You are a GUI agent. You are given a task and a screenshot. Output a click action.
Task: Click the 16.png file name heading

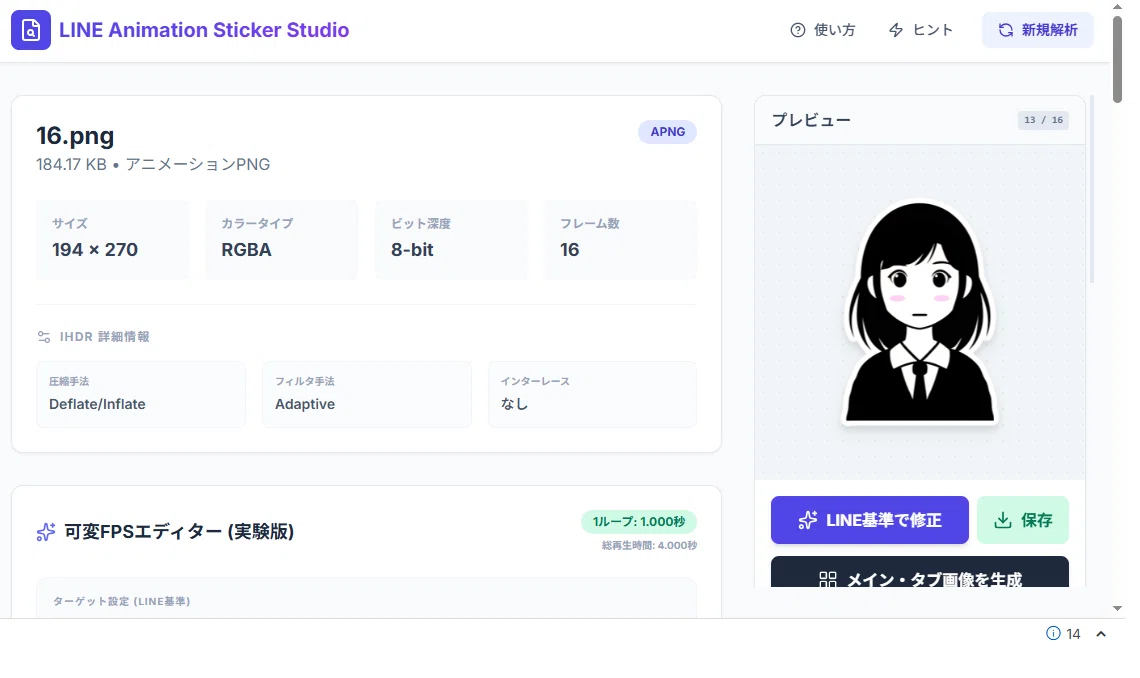pos(75,136)
